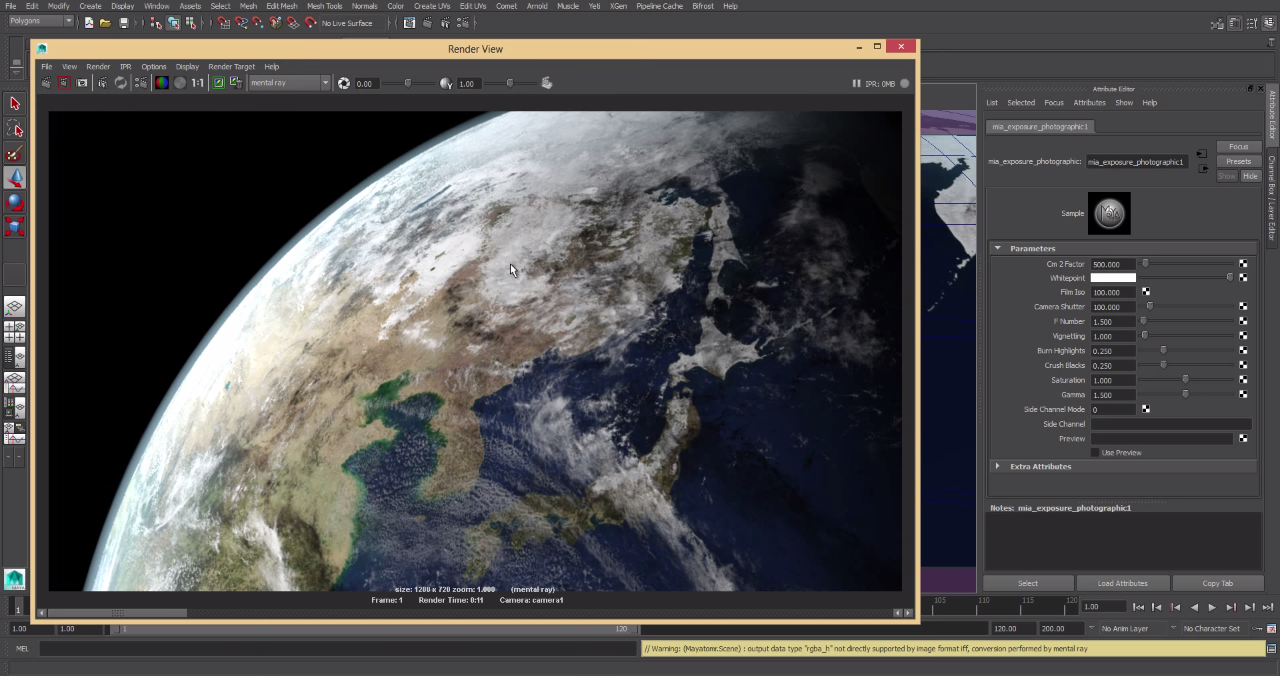Open the Render Target menu

click(231, 67)
